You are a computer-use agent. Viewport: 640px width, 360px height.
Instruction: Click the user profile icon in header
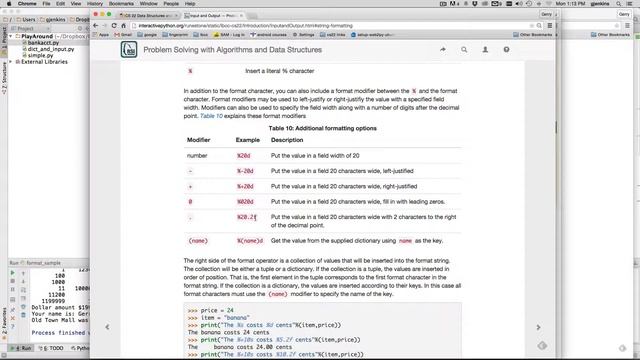485,49
